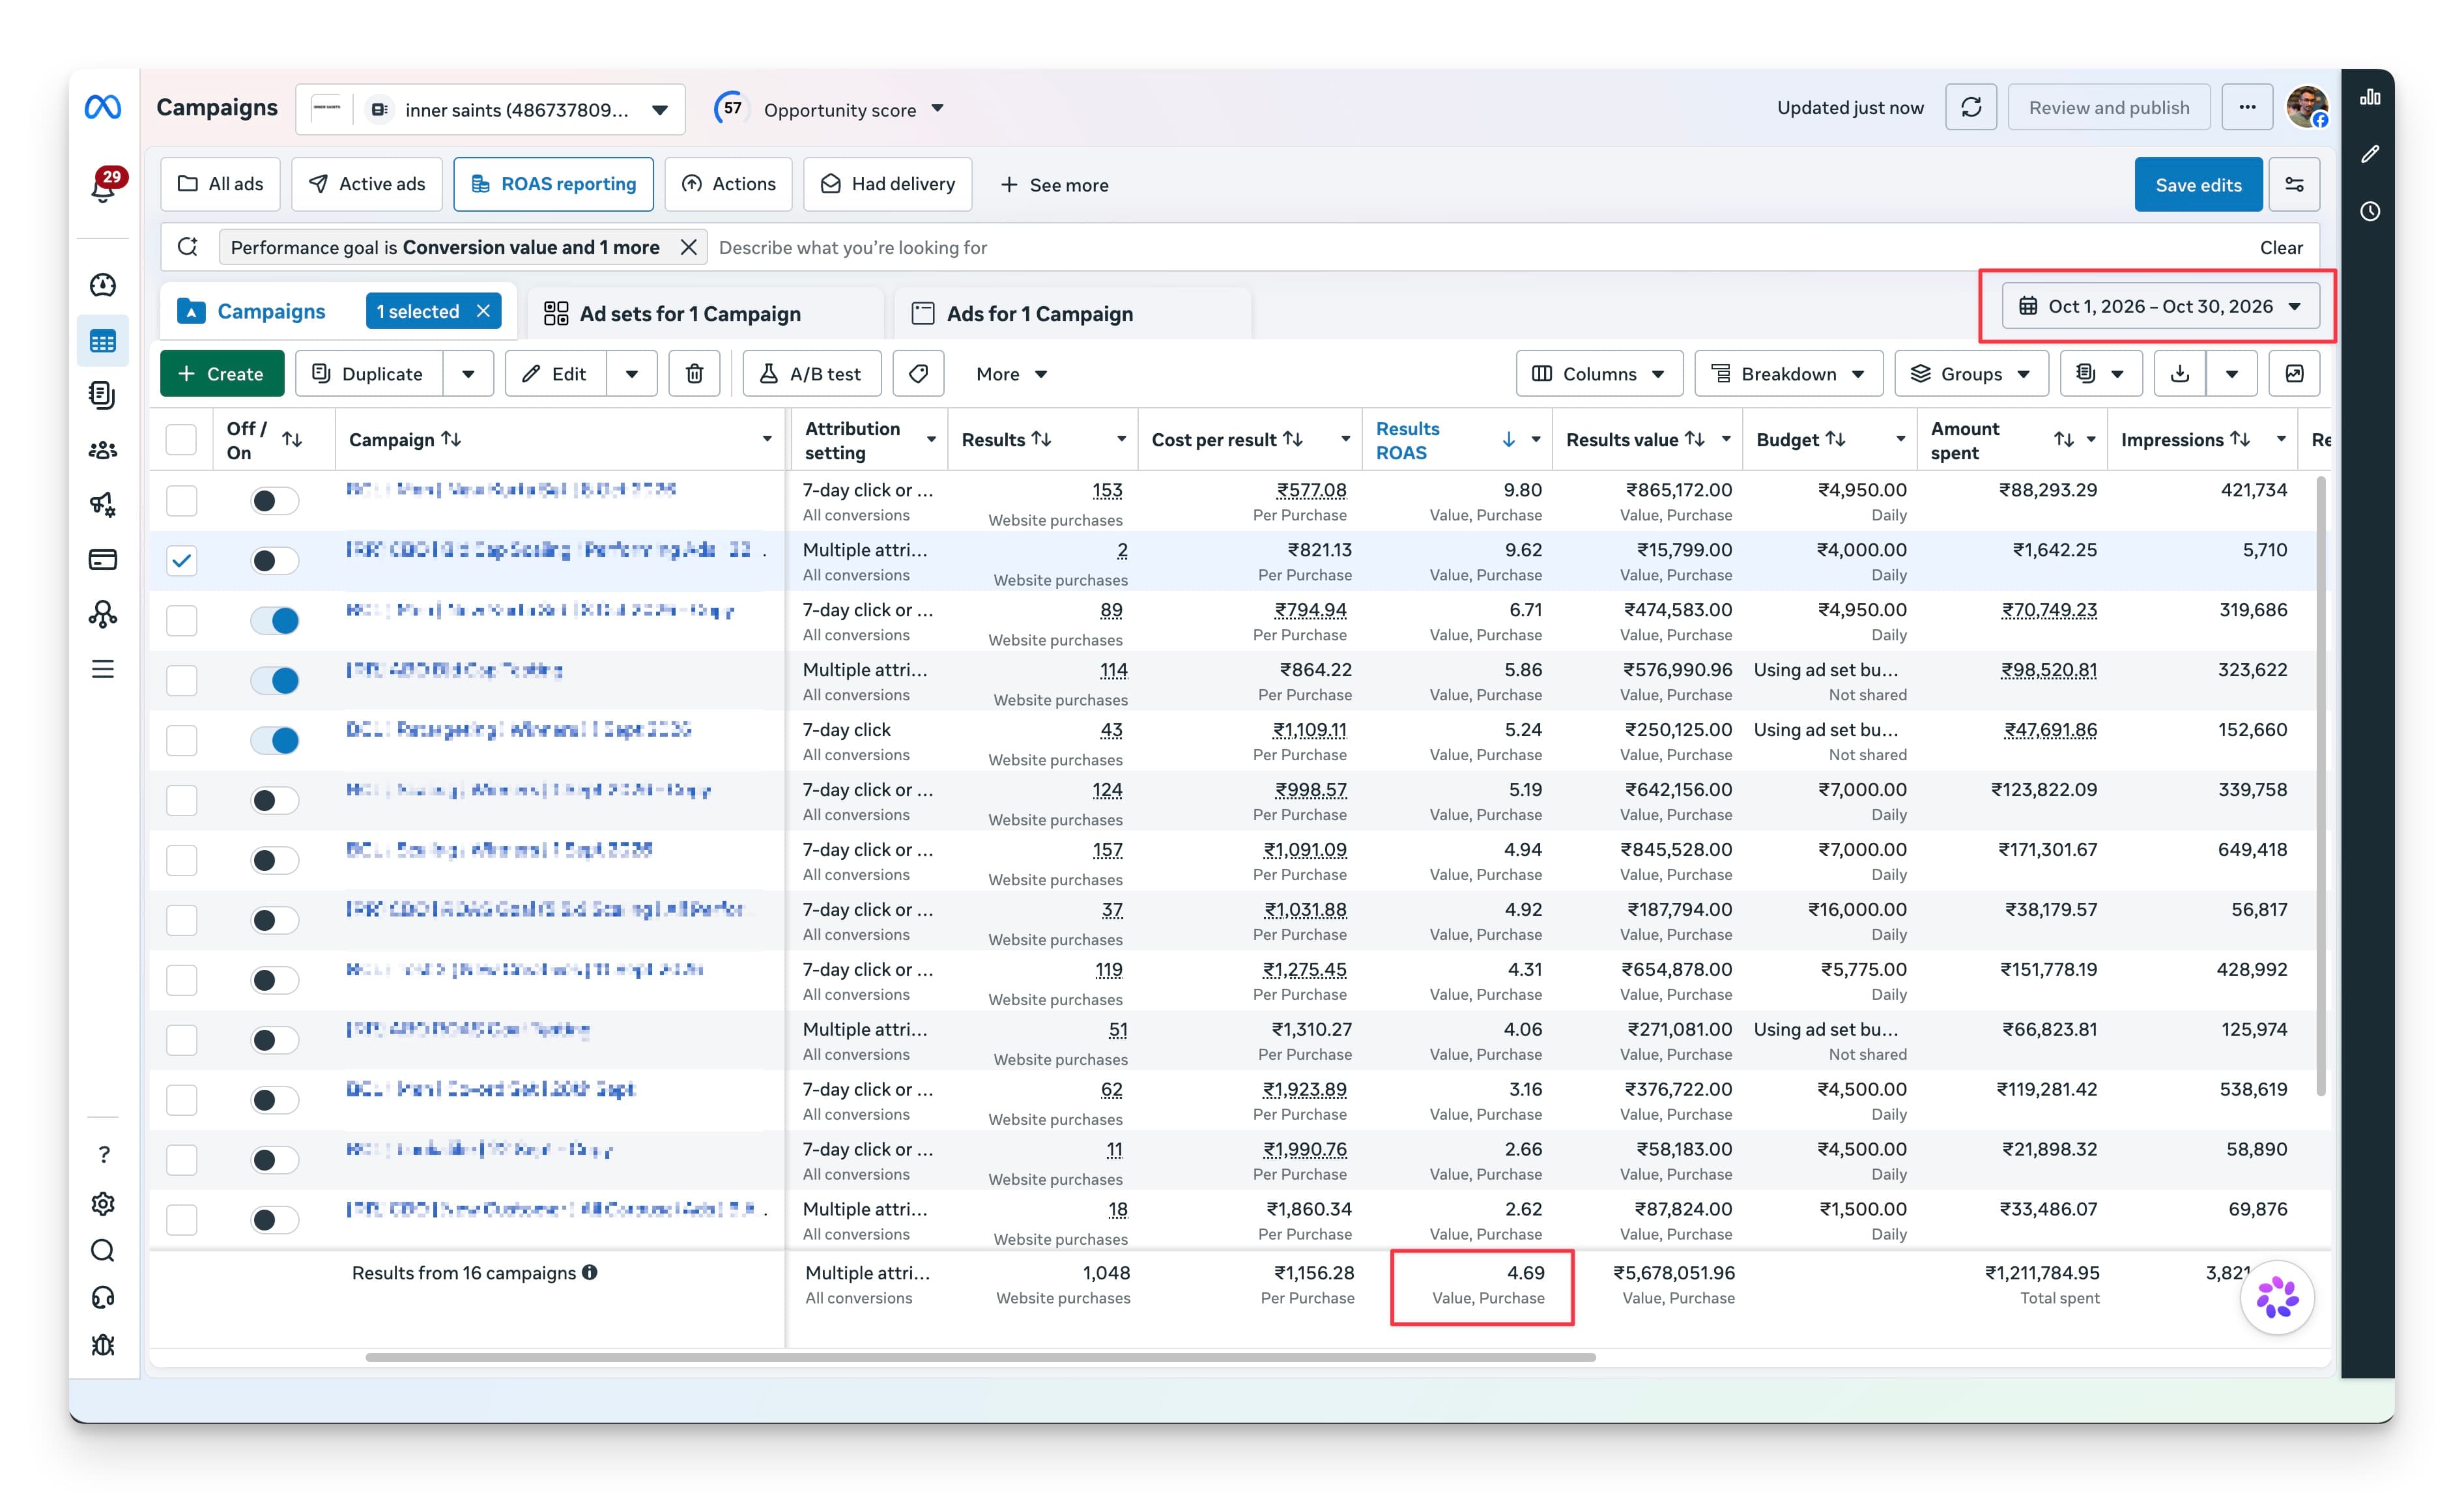Click the horizontal table scrollbar

tap(980, 1358)
